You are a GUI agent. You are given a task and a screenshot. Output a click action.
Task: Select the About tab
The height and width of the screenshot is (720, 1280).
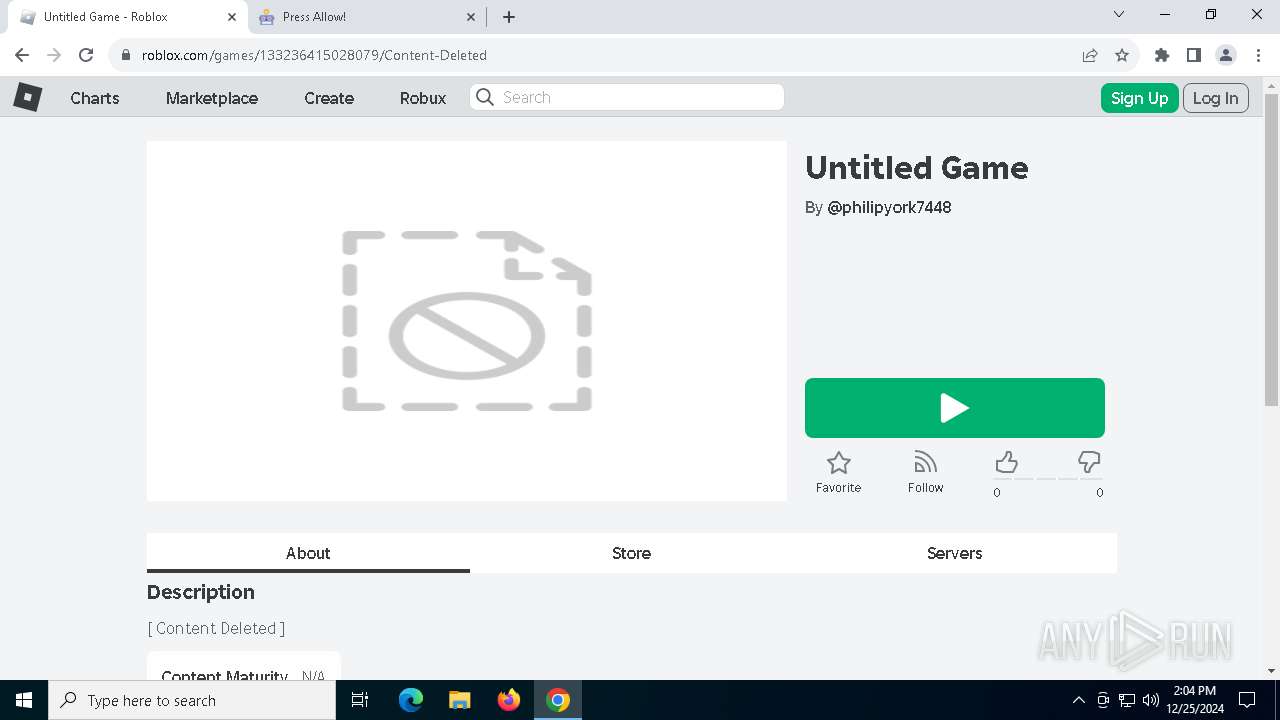[x=308, y=553]
